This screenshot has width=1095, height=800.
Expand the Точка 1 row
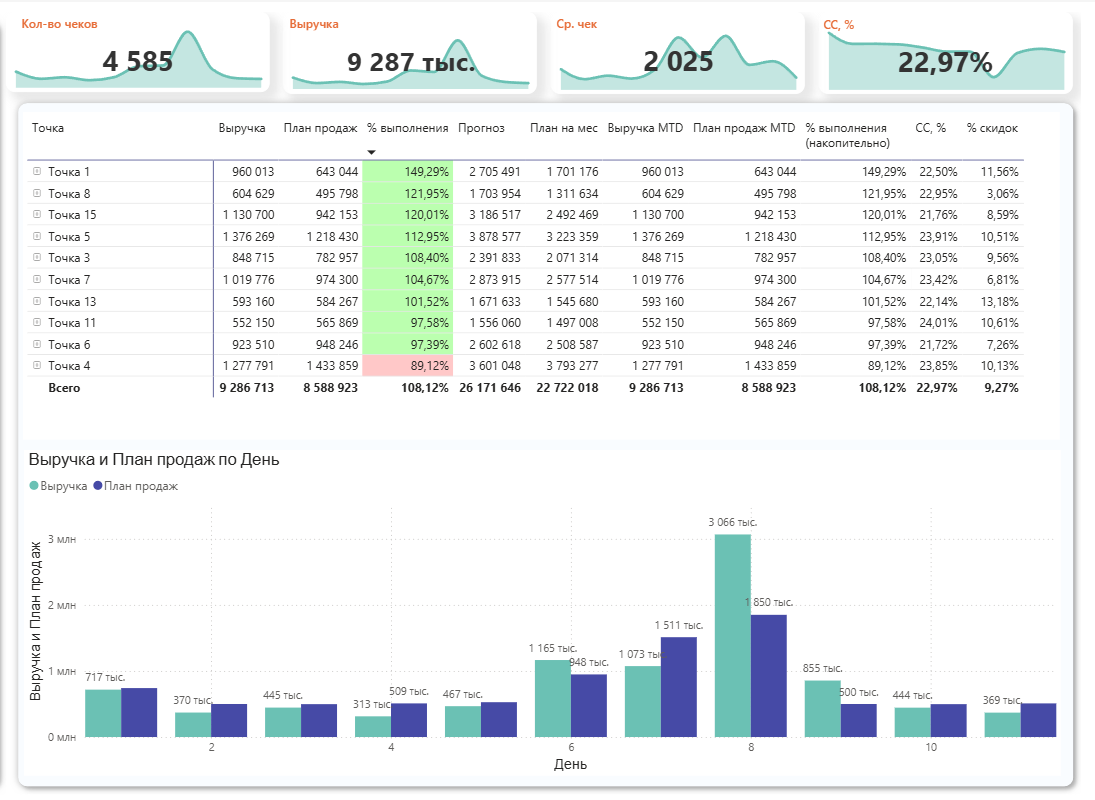point(37,172)
